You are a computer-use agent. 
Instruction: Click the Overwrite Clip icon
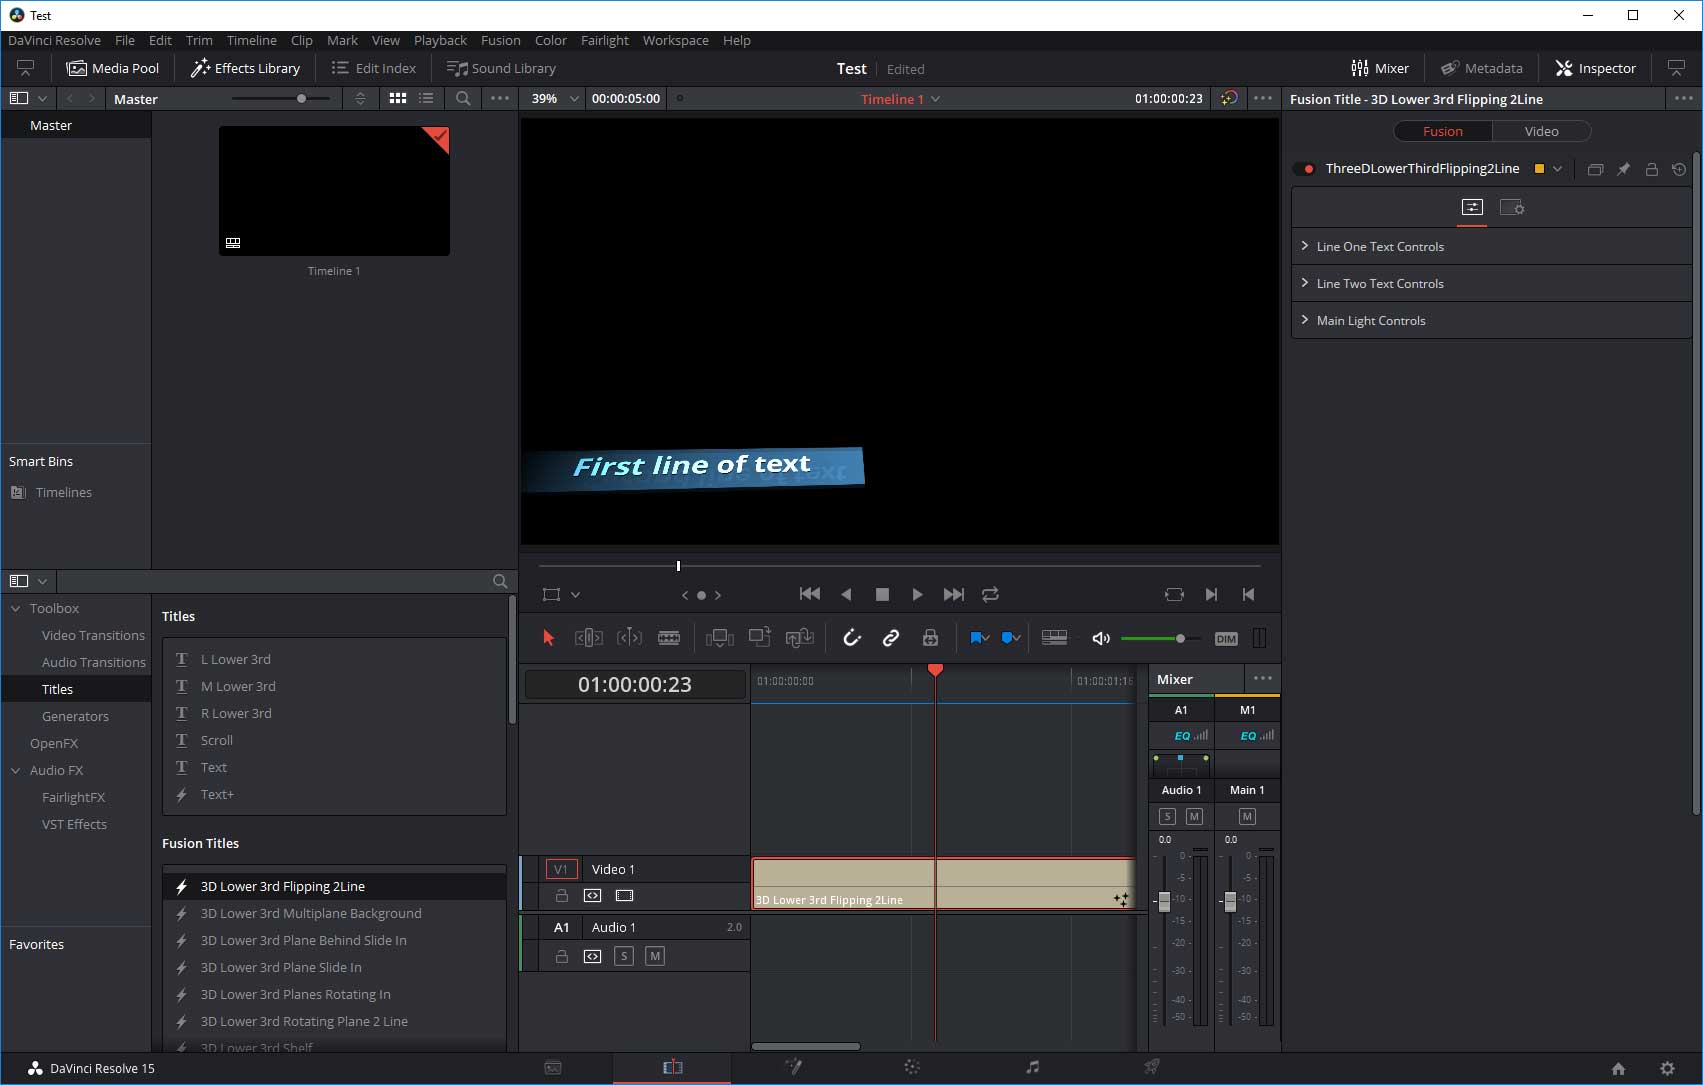pyautogui.click(x=760, y=637)
